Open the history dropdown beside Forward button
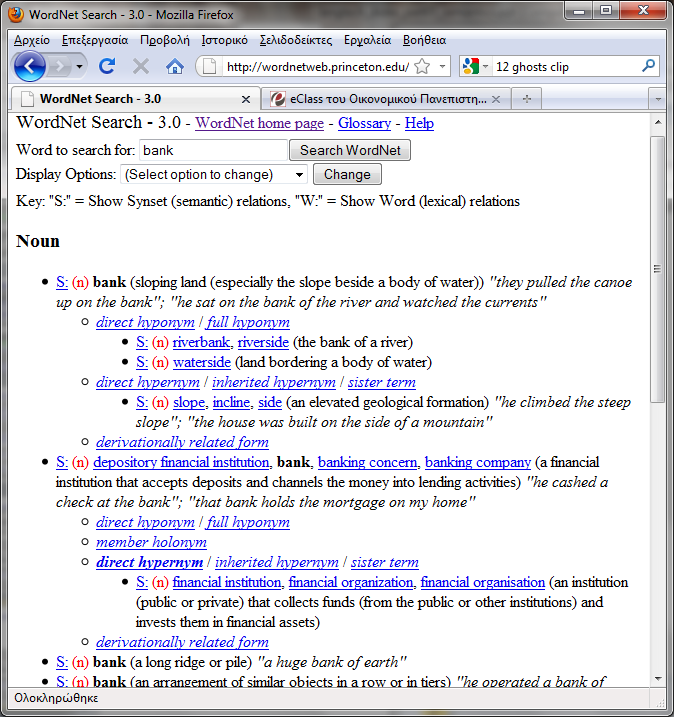This screenshot has width=674, height=717. [x=80, y=67]
